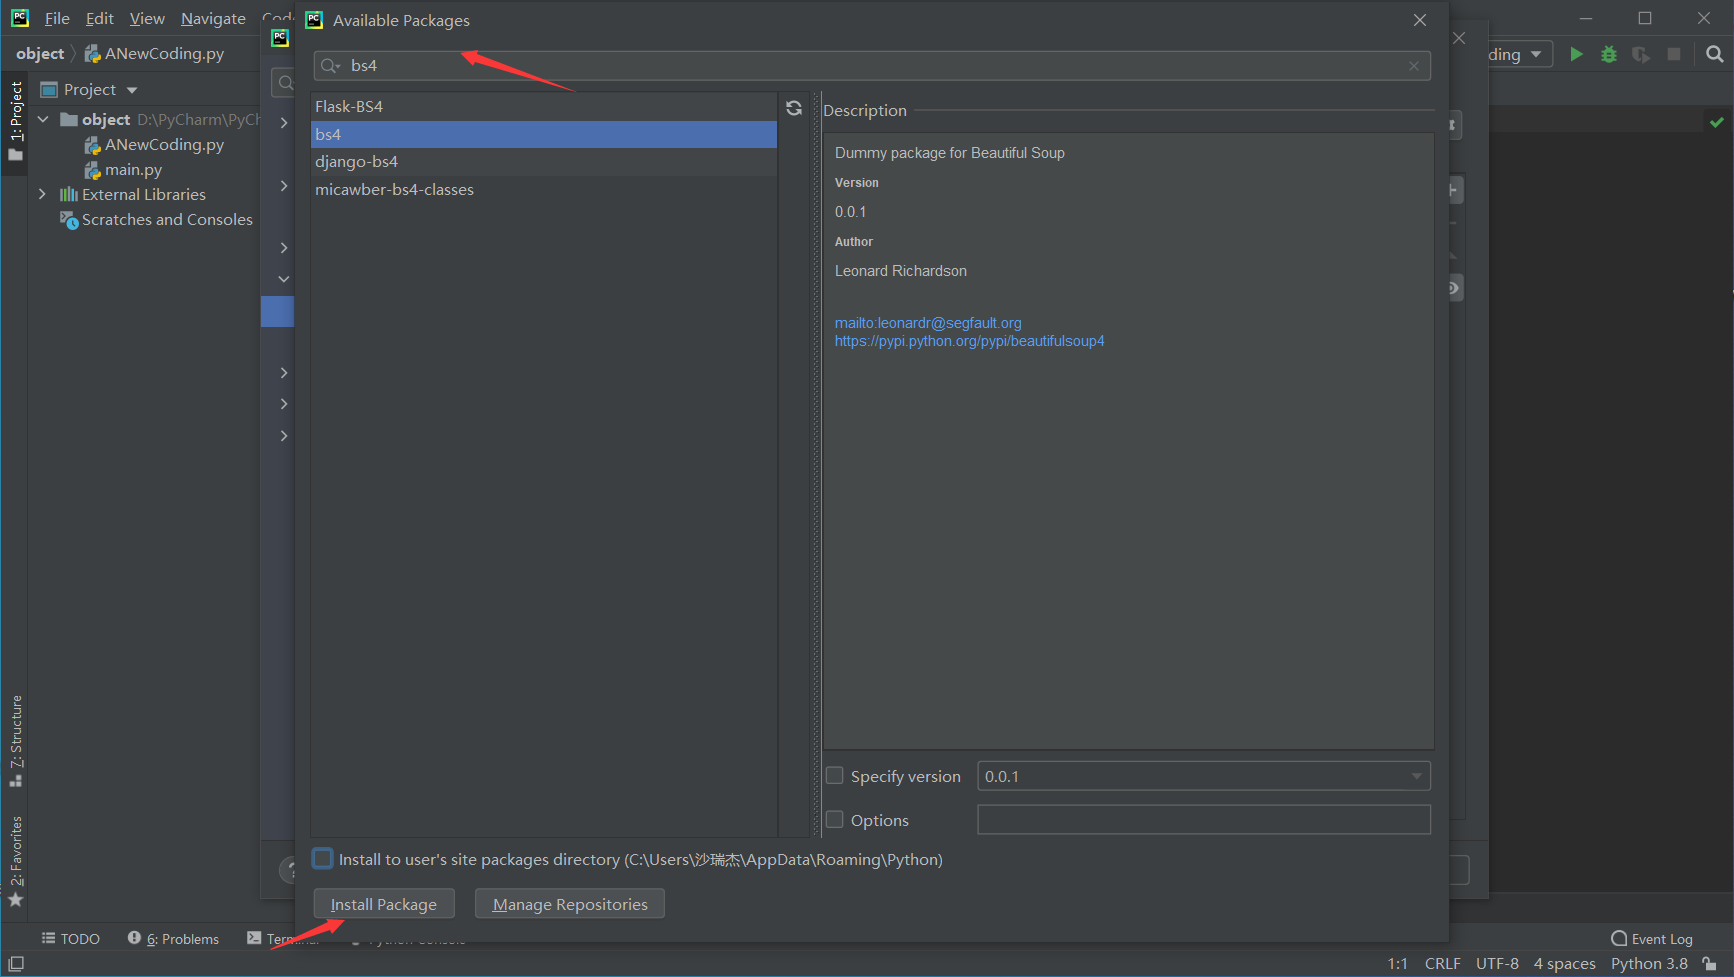Open the Project view dropdown arrow
This screenshot has height=977, width=1734.
[x=132, y=90]
